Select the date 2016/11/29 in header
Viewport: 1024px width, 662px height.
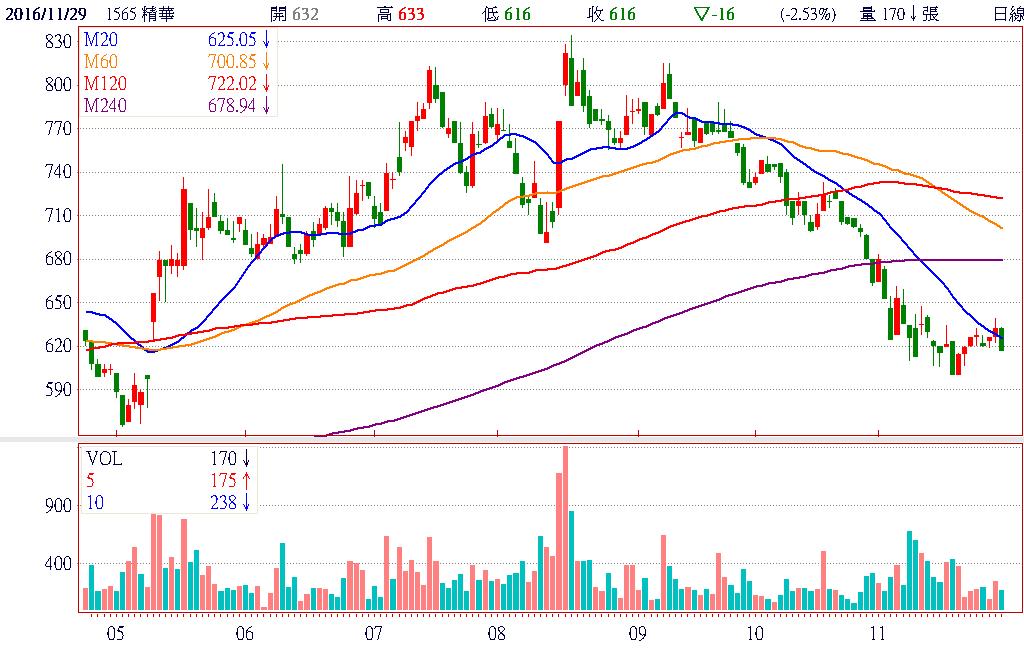[45, 14]
